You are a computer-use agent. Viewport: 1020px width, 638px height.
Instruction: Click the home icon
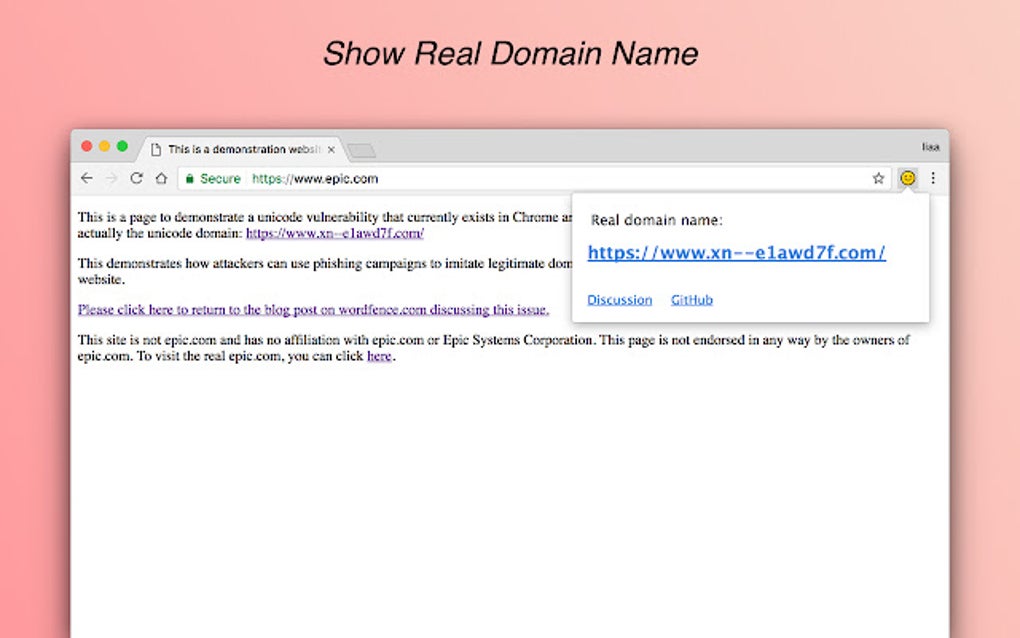pyautogui.click(x=161, y=178)
